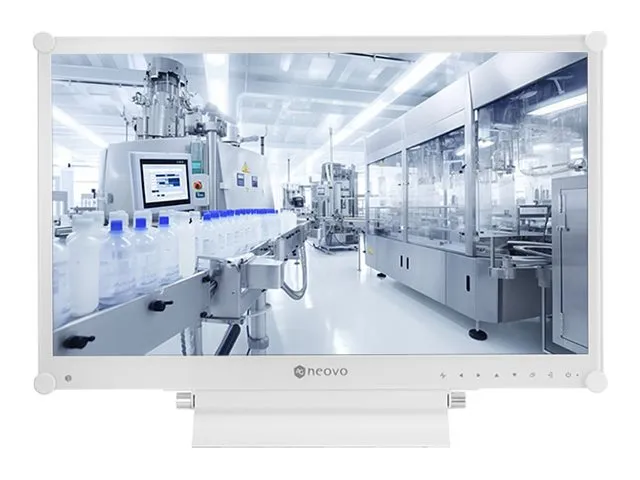Click the machine's control panel screen in the photo
640x480 pixels.
(x=164, y=182)
